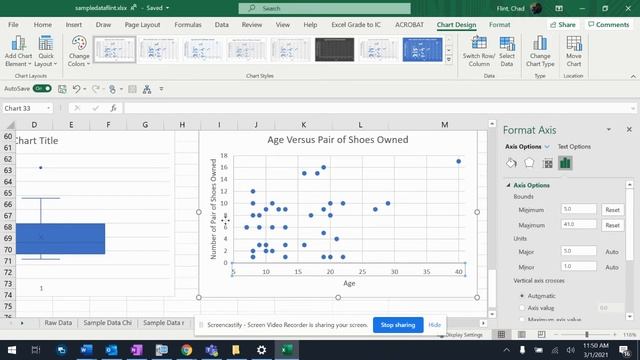Click Save icon in quick access toolbar
640x360 pixels.
coord(62,89)
